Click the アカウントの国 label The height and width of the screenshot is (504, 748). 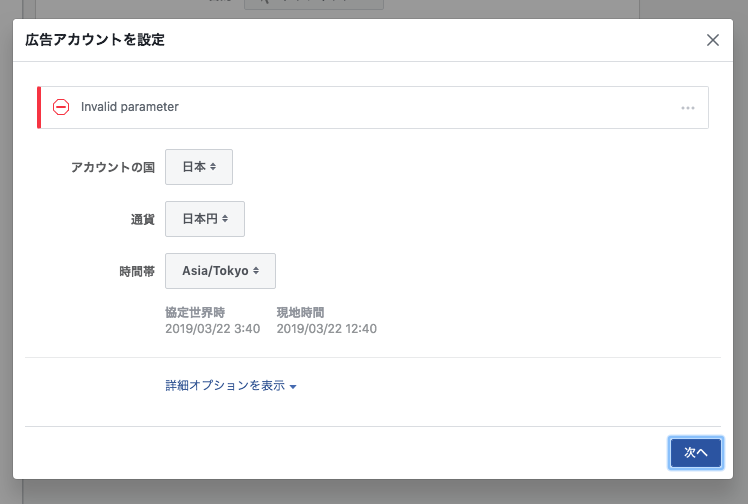pyautogui.click(x=113, y=167)
